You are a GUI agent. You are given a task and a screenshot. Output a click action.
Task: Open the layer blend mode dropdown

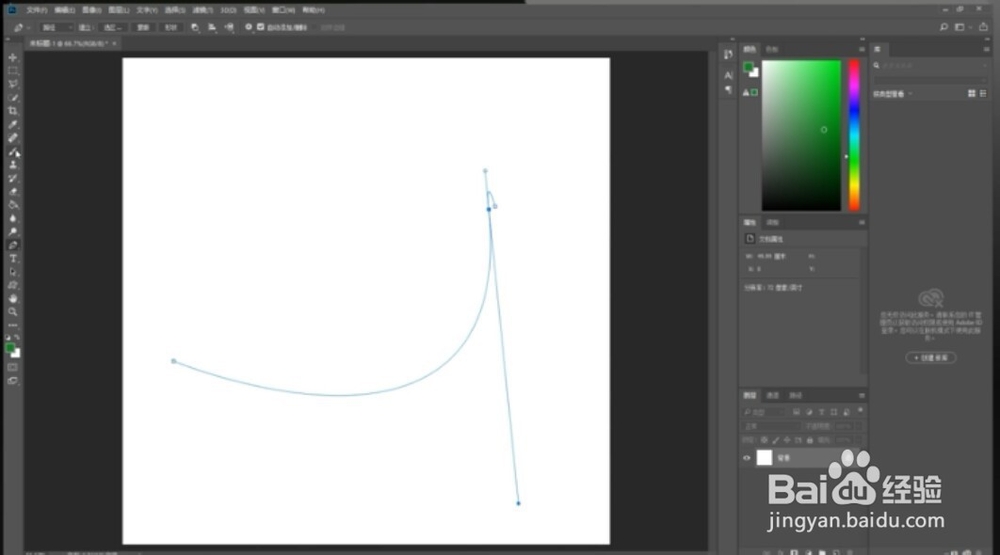click(x=770, y=426)
